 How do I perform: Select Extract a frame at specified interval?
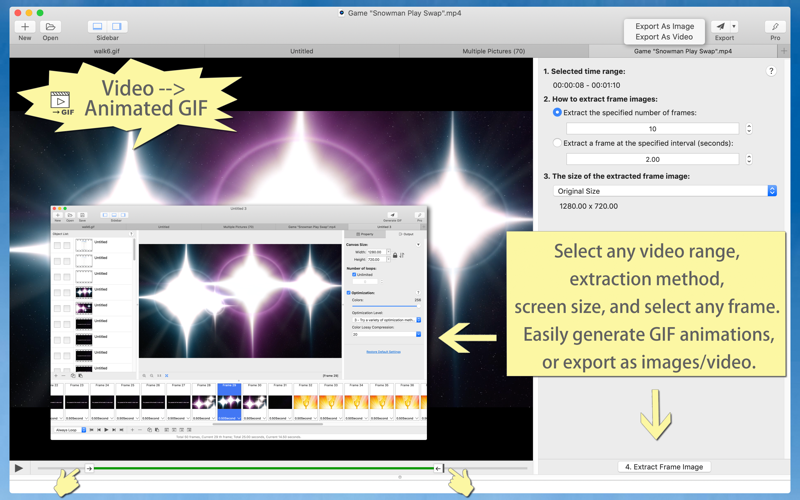click(x=557, y=143)
